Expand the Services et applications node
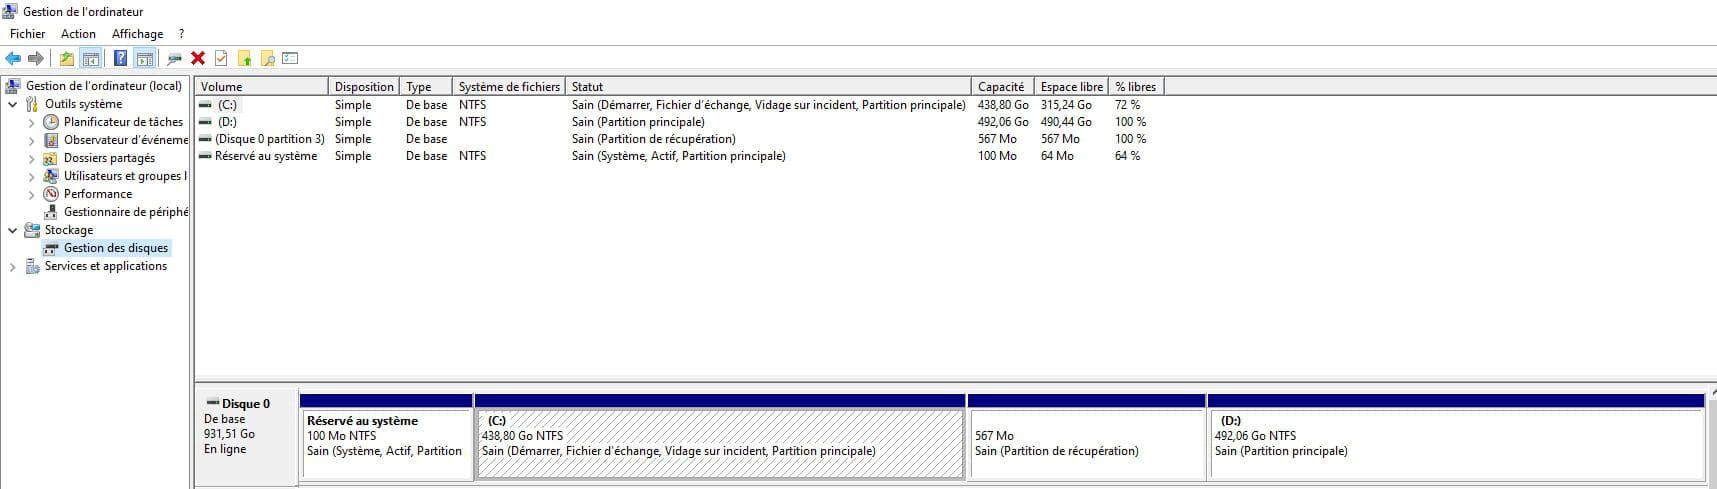The width and height of the screenshot is (1717, 489). pyautogui.click(x=12, y=267)
